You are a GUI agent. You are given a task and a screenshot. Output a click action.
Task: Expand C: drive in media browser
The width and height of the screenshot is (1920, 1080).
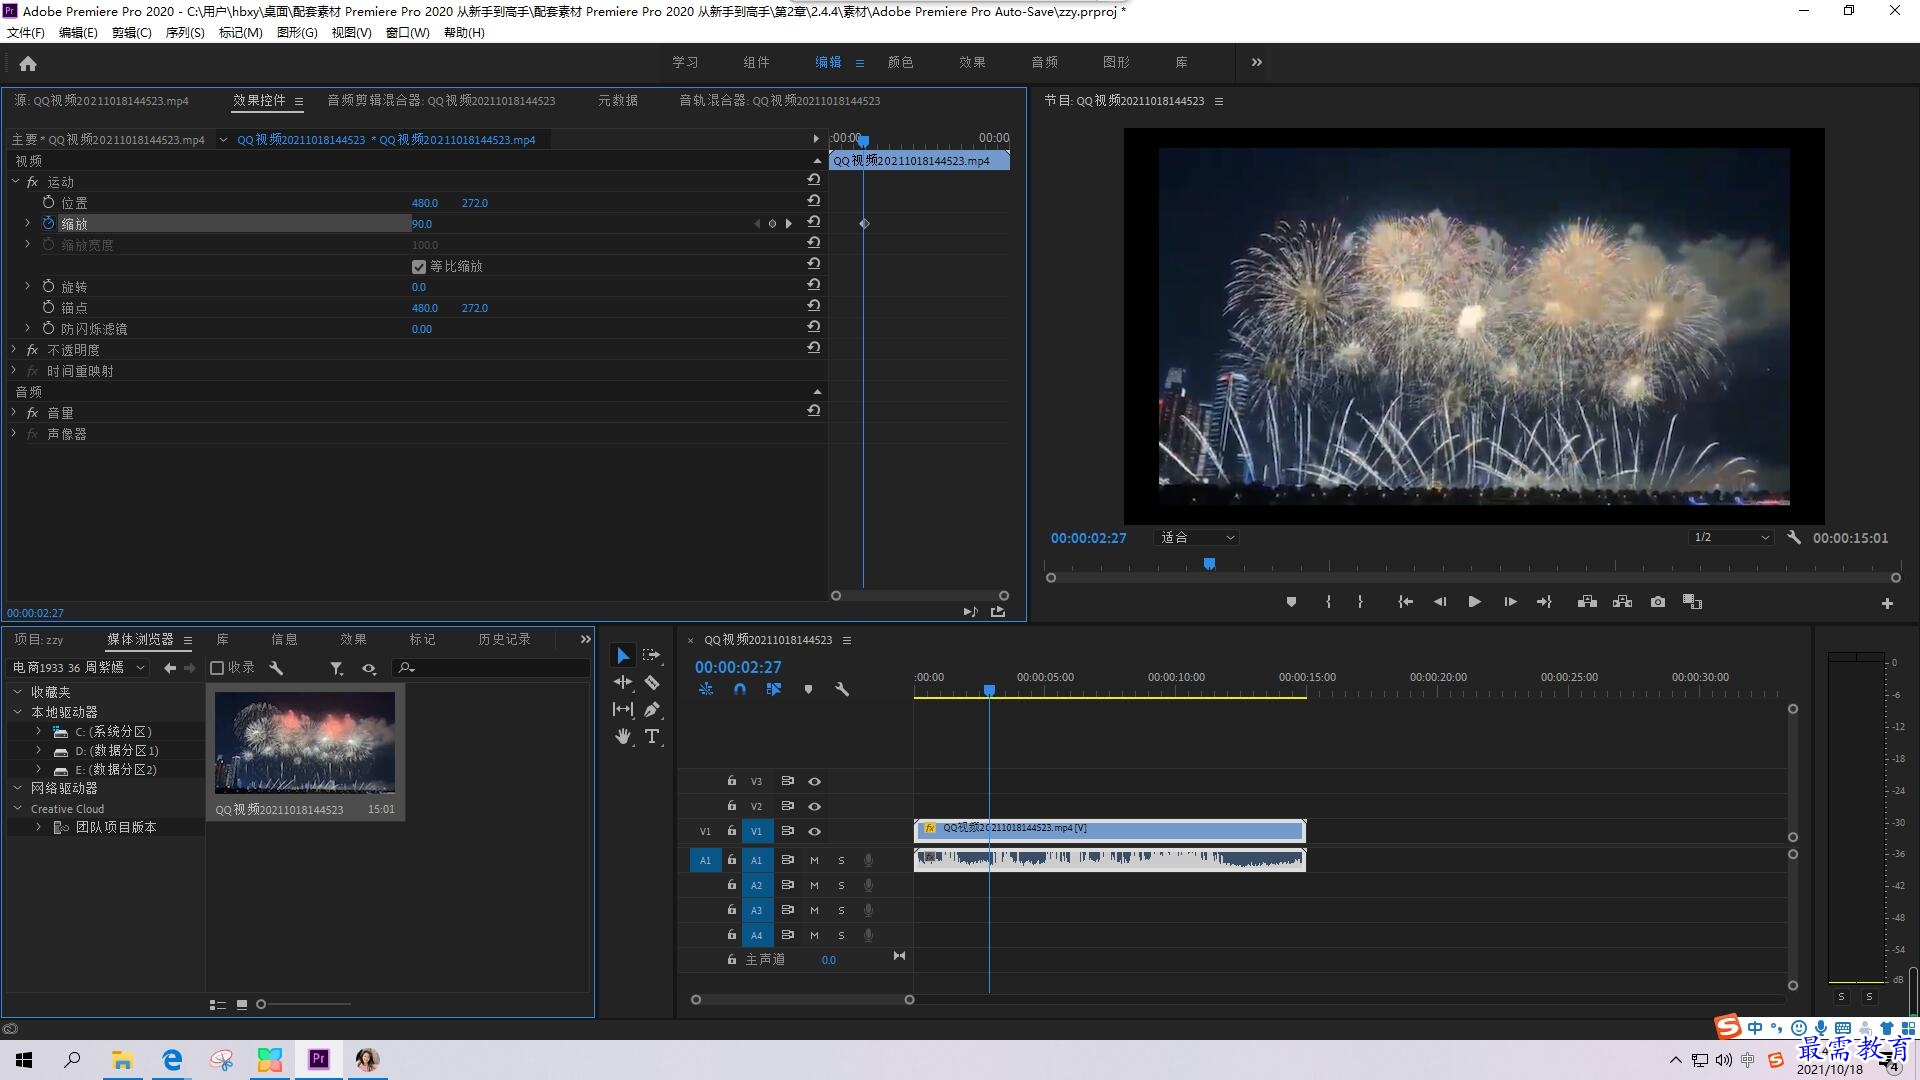38,731
